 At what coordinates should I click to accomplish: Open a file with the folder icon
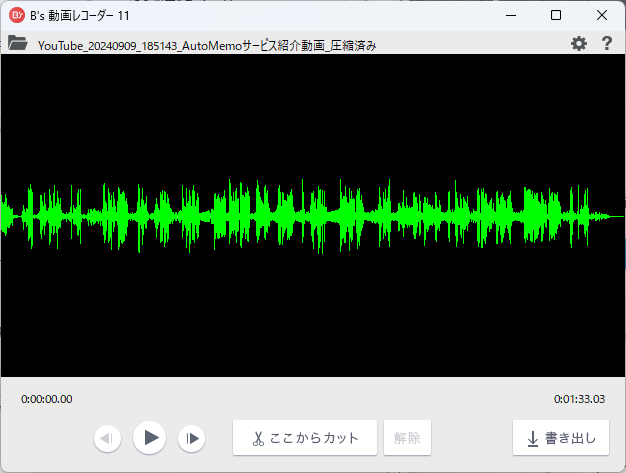(x=17, y=43)
